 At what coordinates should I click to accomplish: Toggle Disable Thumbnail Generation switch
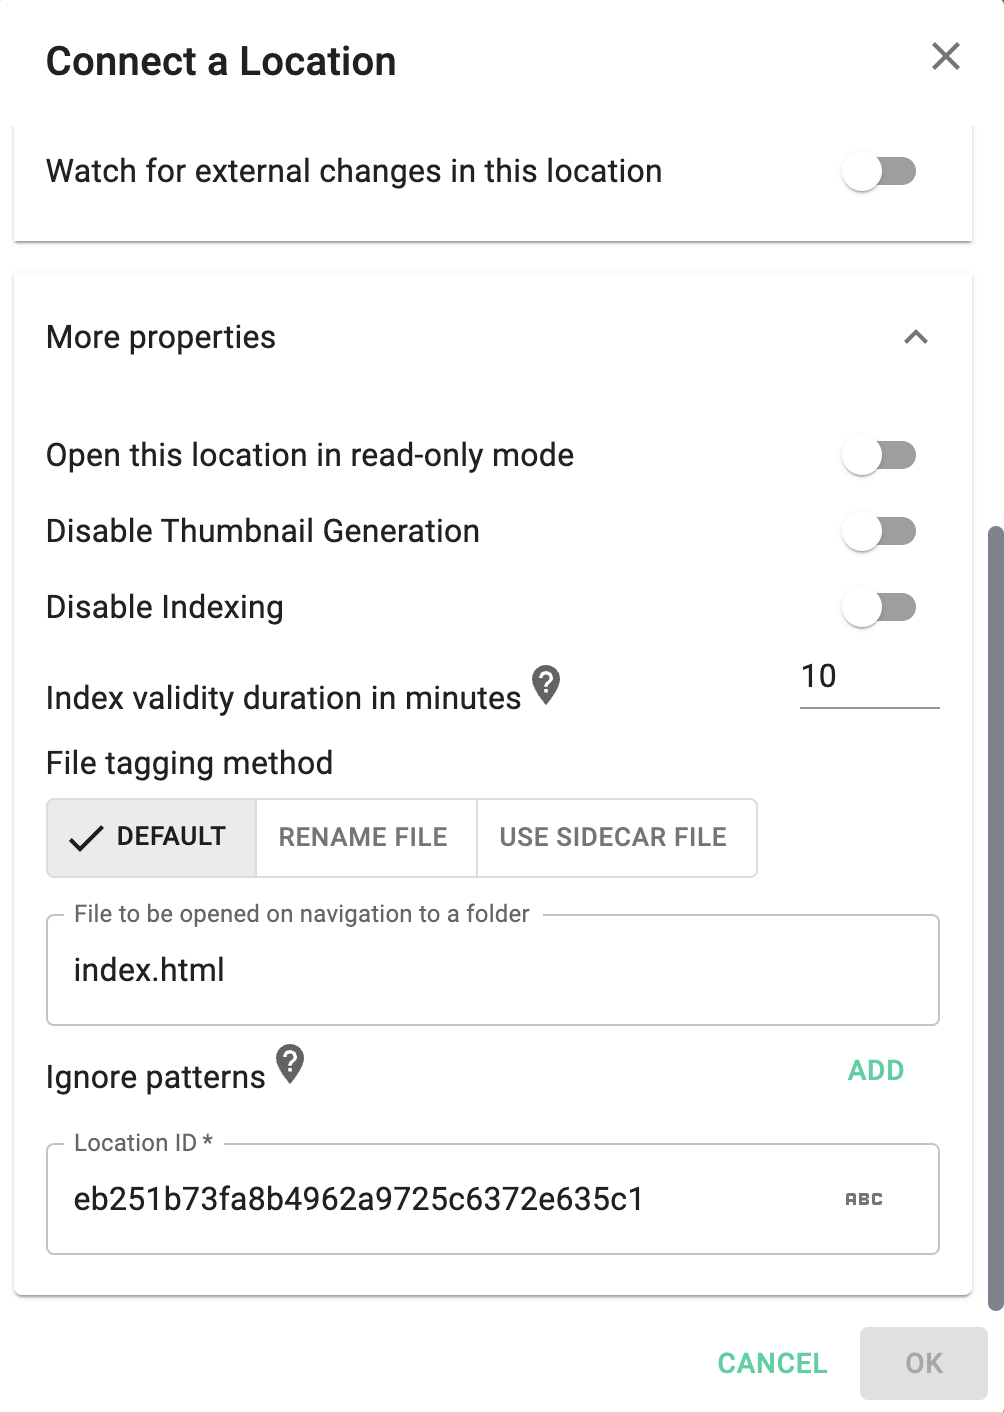tap(879, 532)
